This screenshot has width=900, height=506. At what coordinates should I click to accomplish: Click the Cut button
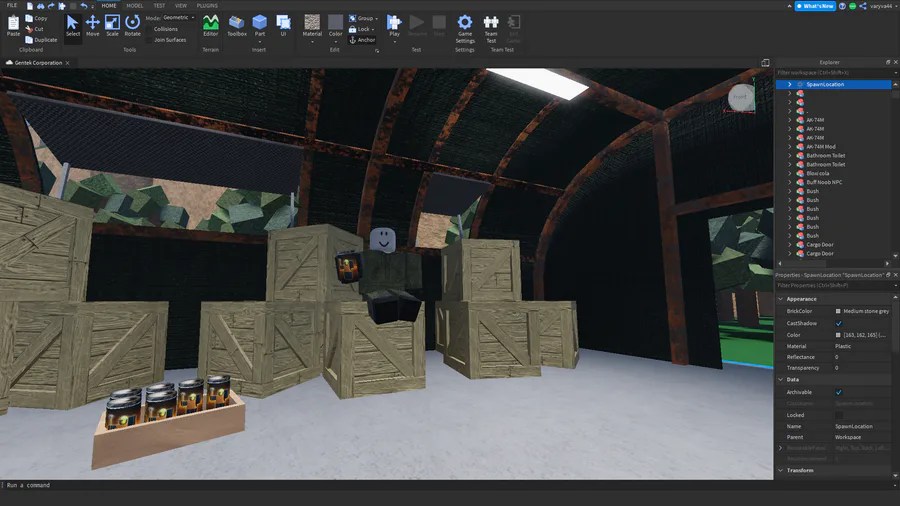click(35, 29)
